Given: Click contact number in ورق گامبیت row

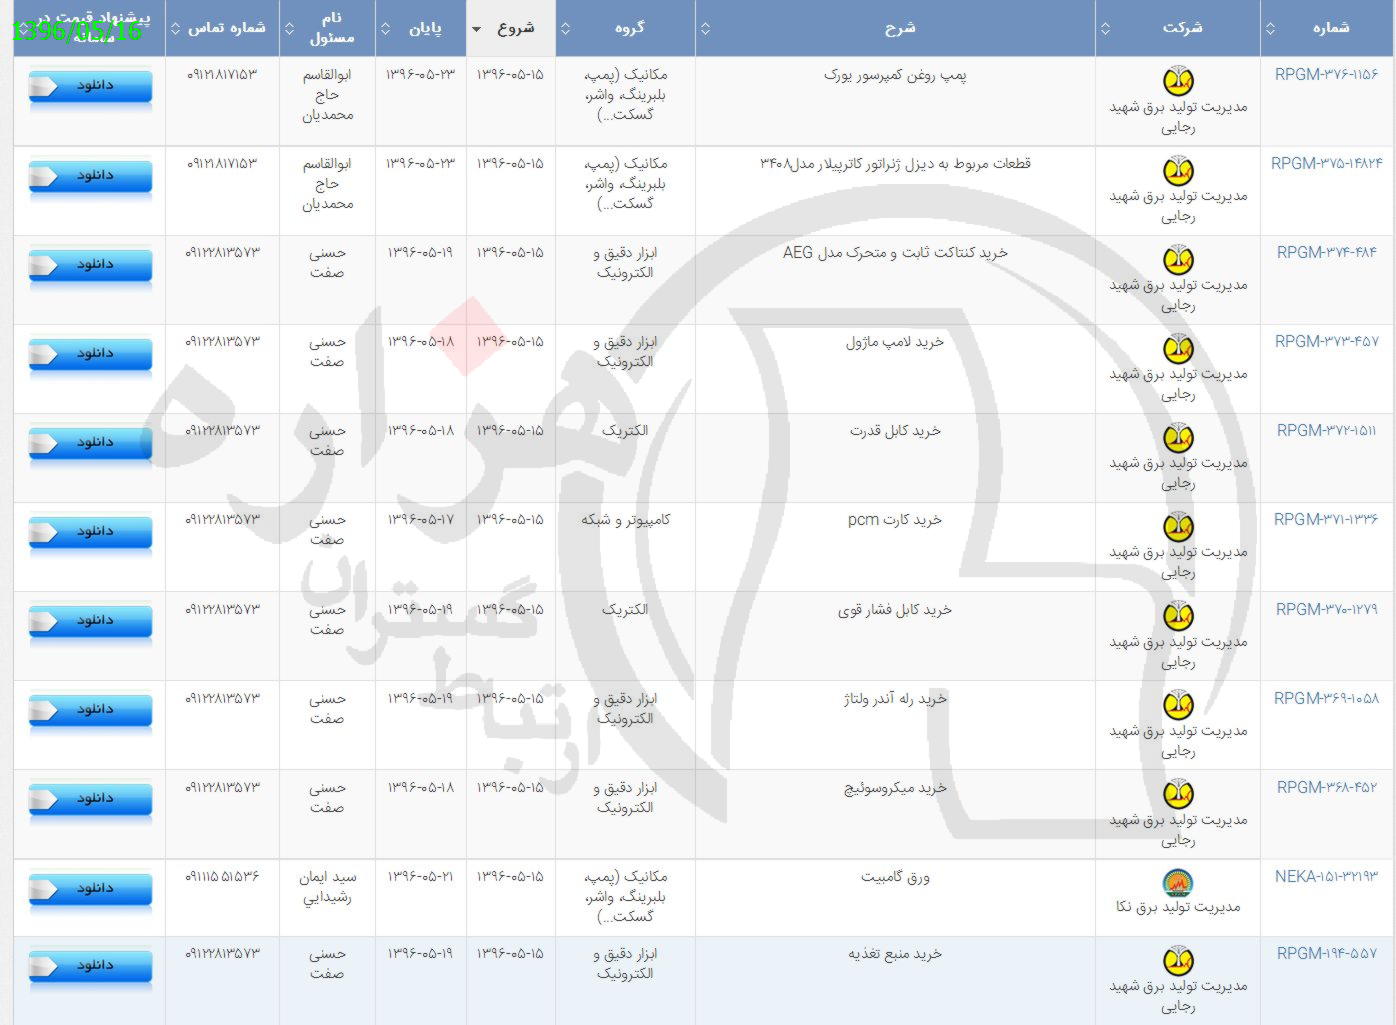Looking at the screenshot, I should (x=222, y=876).
